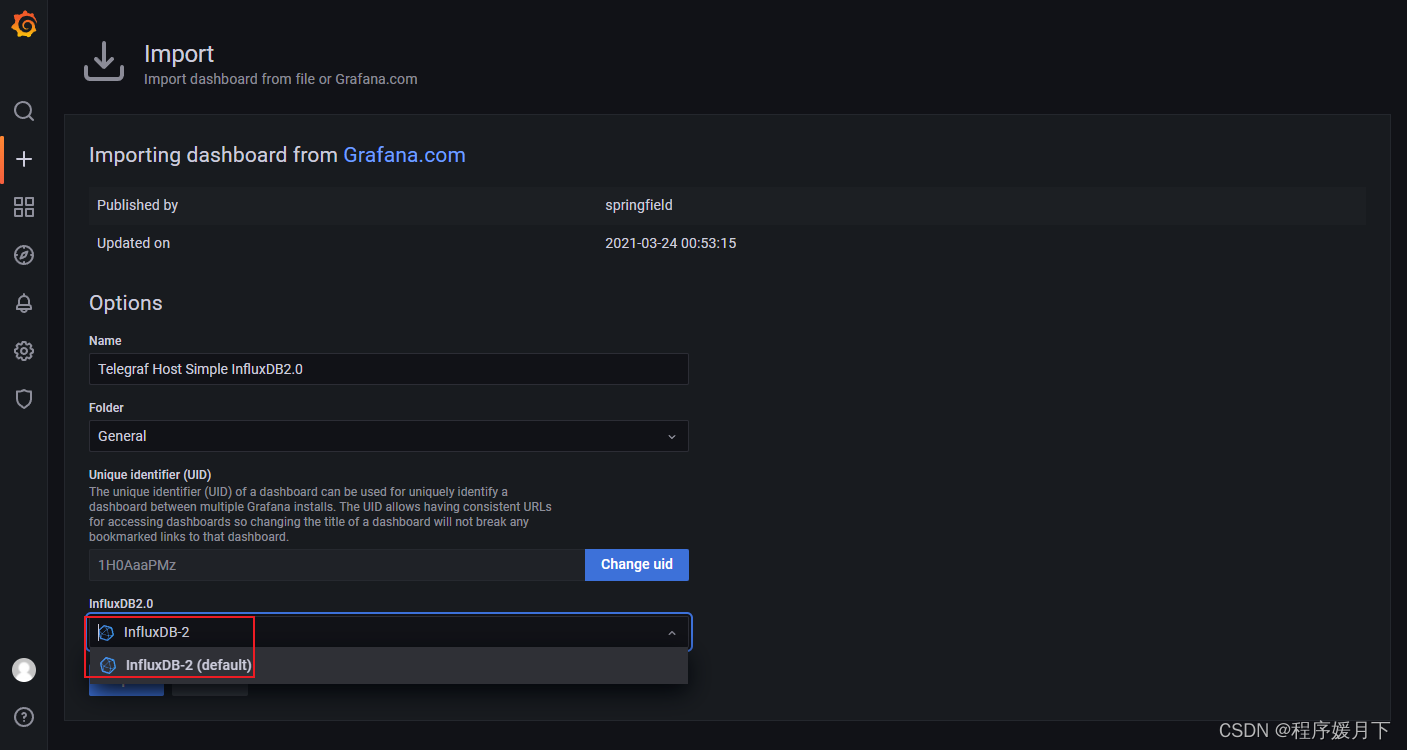This screenshot has height=750, width=1407.
Task: Follow the Grafana.com link
Action: (404, 155)
